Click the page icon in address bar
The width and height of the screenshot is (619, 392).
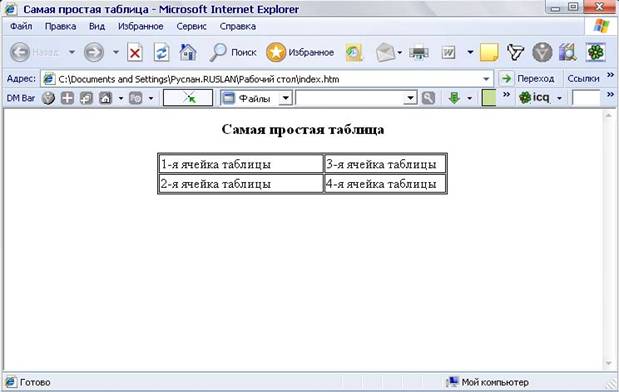(x=49, y=79)
